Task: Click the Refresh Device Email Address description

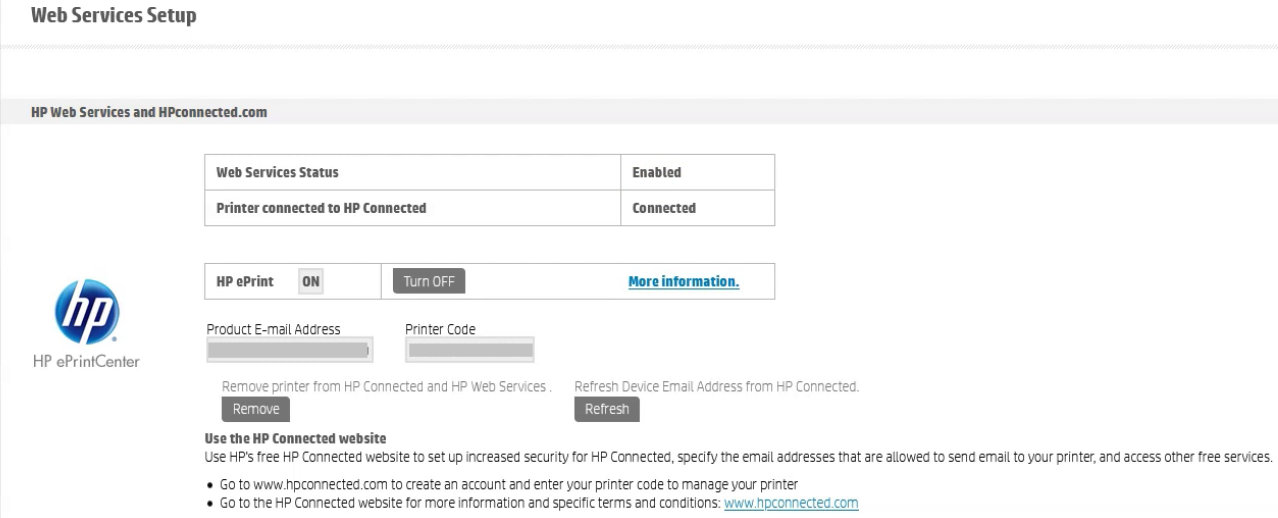Action: pyautogui.click(x=716, y=386)
